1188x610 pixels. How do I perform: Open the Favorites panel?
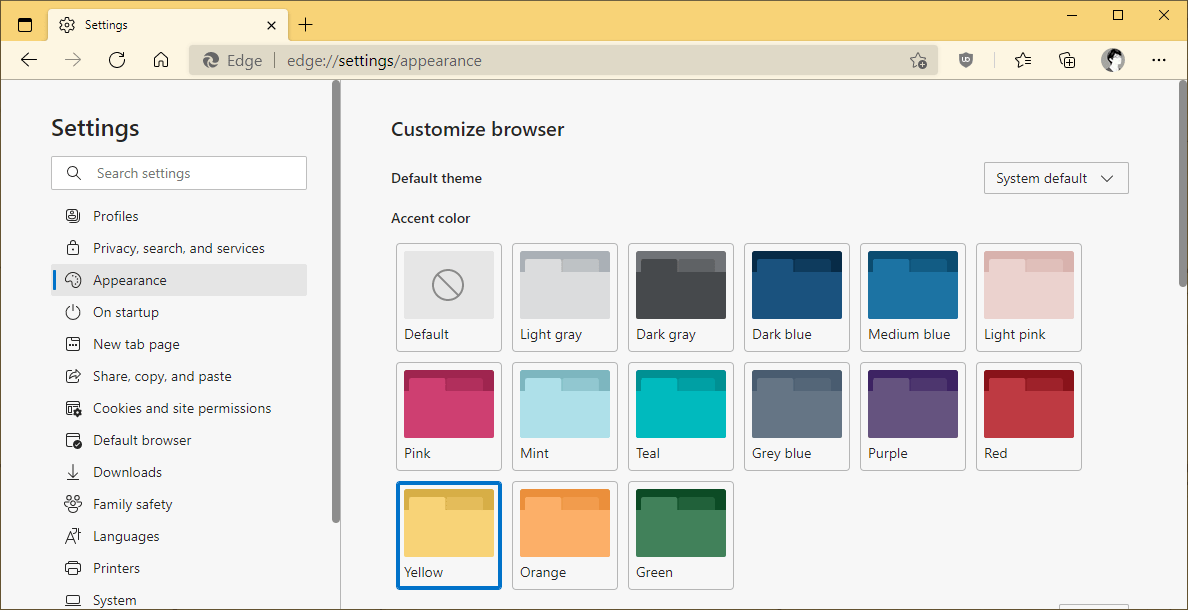1023,60
